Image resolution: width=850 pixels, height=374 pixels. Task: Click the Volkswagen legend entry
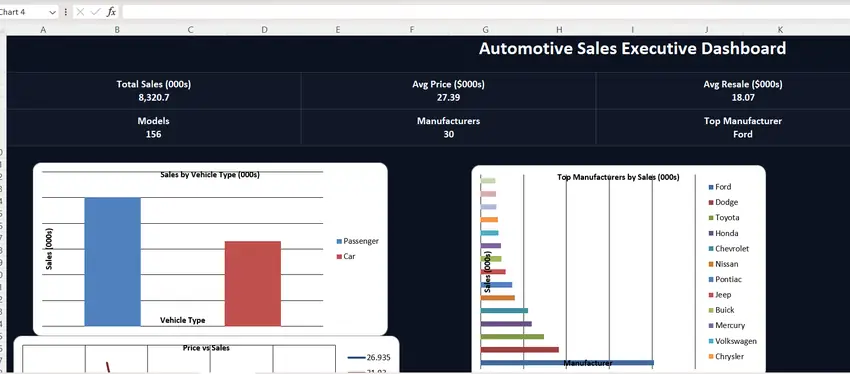point(732,341)
